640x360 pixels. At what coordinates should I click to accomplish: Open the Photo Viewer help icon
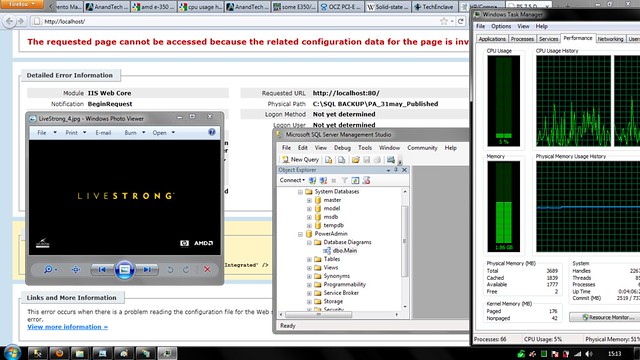211,132
